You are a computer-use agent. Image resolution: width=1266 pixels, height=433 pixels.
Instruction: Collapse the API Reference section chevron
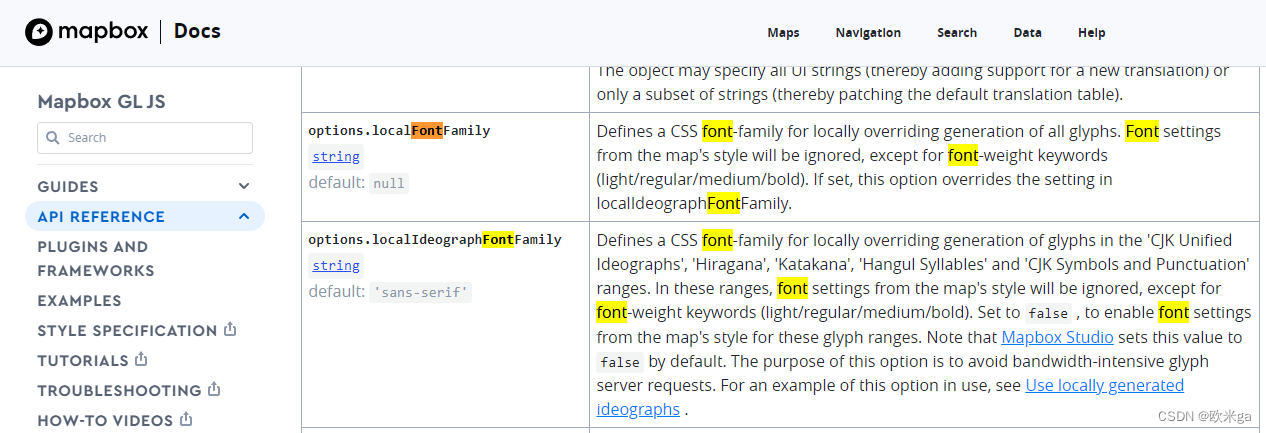[x=244, y=216]
